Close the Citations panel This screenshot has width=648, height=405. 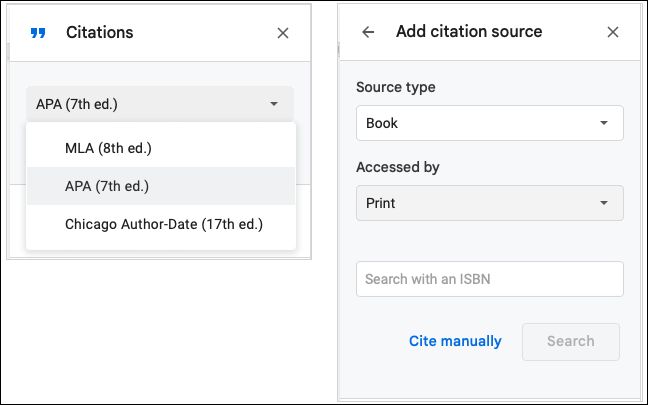tap(283, 33)
